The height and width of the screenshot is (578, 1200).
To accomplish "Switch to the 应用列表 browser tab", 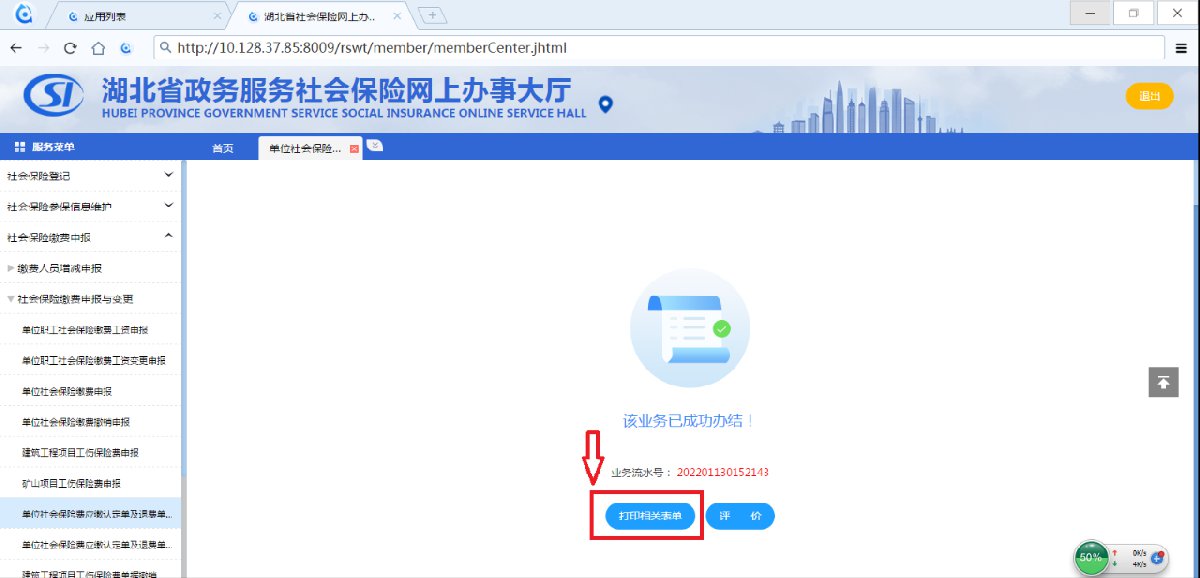I will pyautogui.click(x=140, y=17).
